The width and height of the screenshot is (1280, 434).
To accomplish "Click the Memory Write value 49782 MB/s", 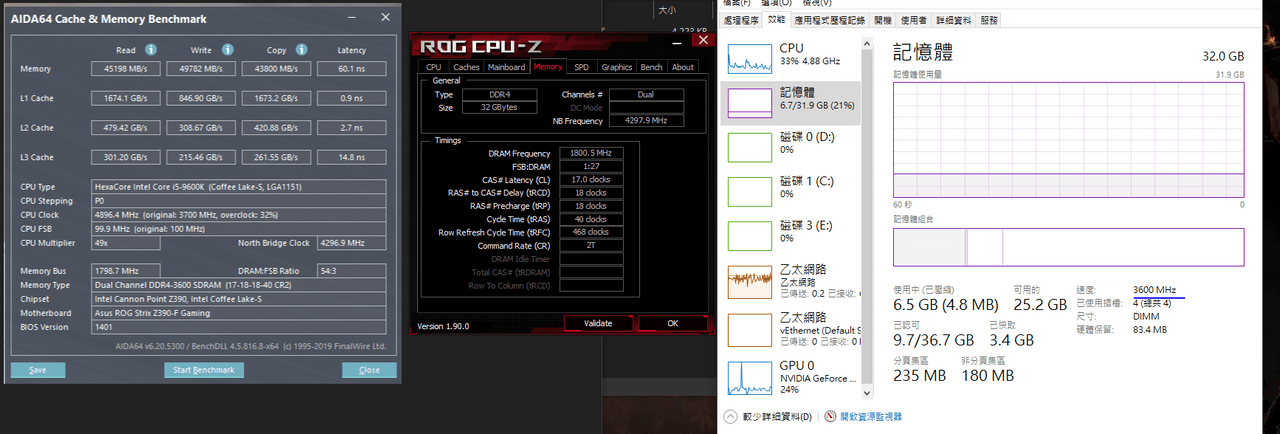I will click(x=202, y=69).
